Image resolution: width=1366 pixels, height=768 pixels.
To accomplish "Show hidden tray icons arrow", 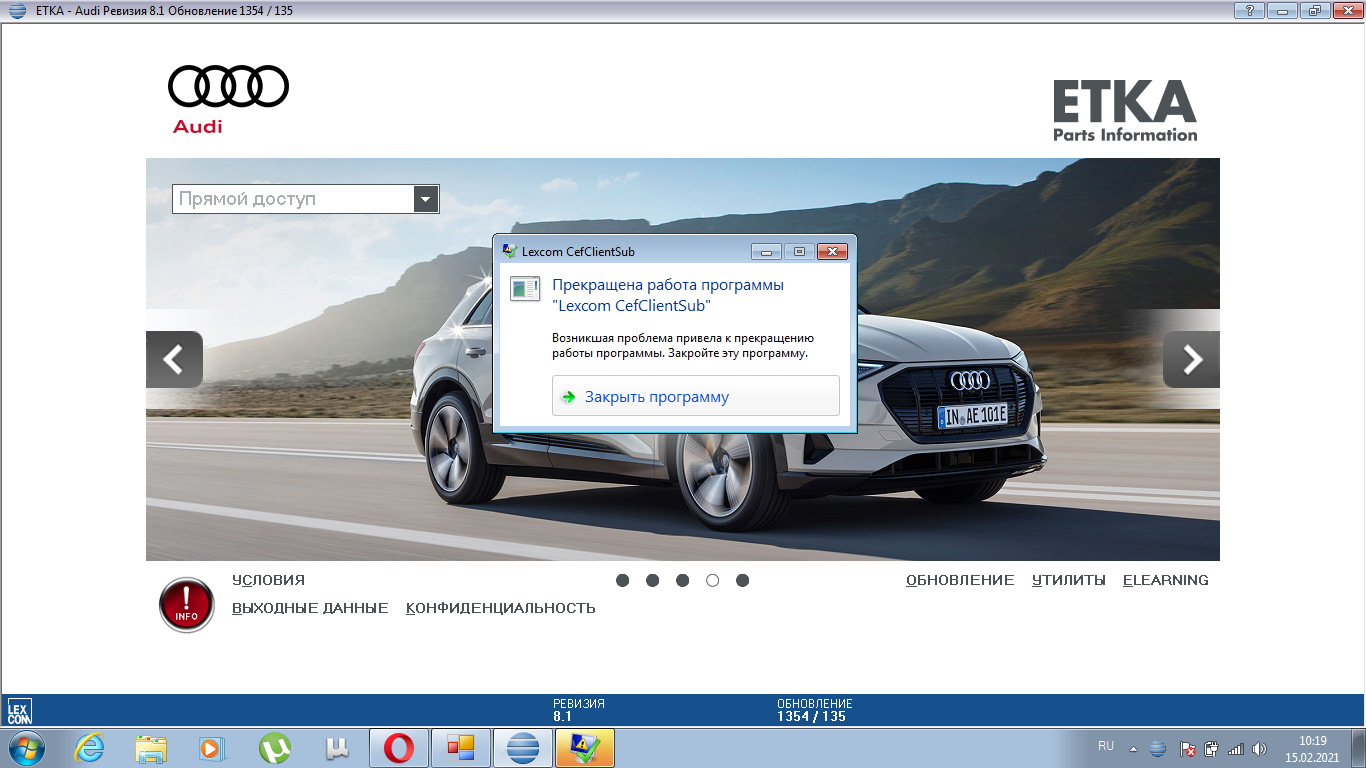I will [x=1133, y=748].
